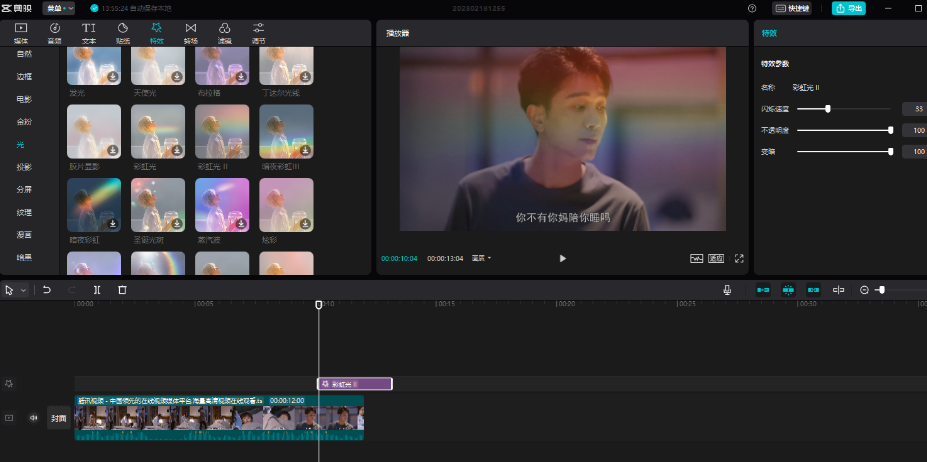
Task: Preview the 彩虹光 effect thumbnail
Action: click(158, 131)
